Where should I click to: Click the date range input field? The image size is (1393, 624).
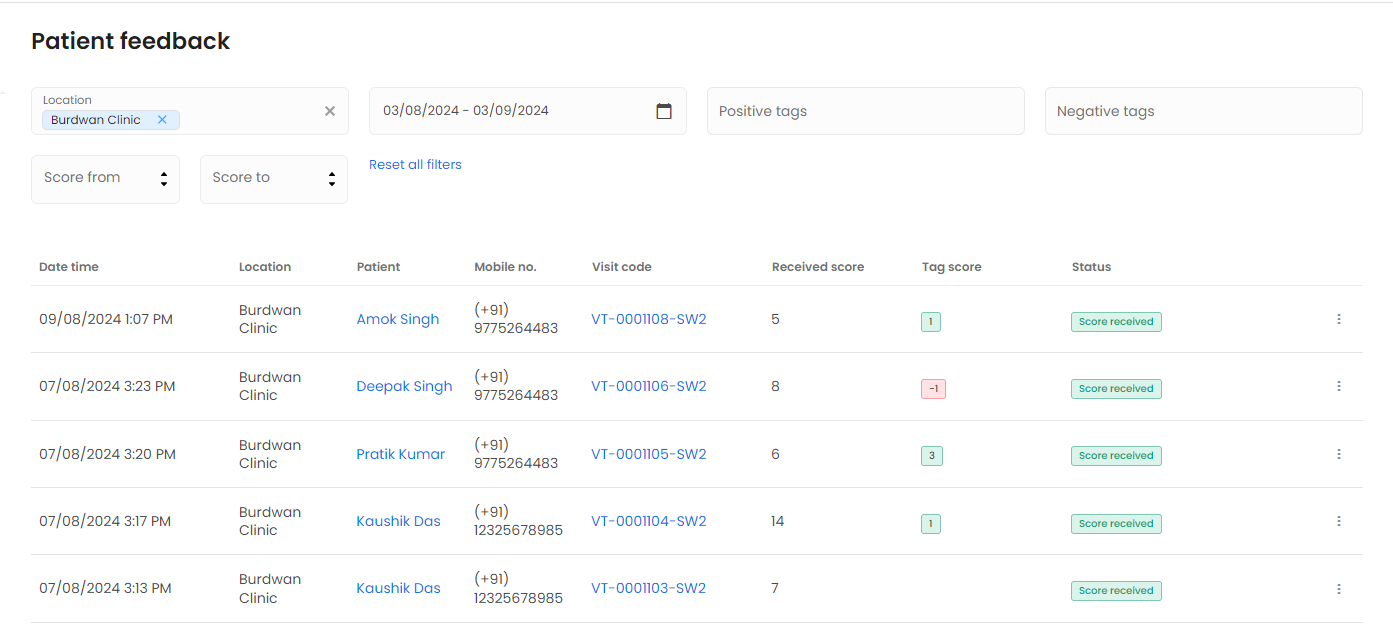point(500,111)
